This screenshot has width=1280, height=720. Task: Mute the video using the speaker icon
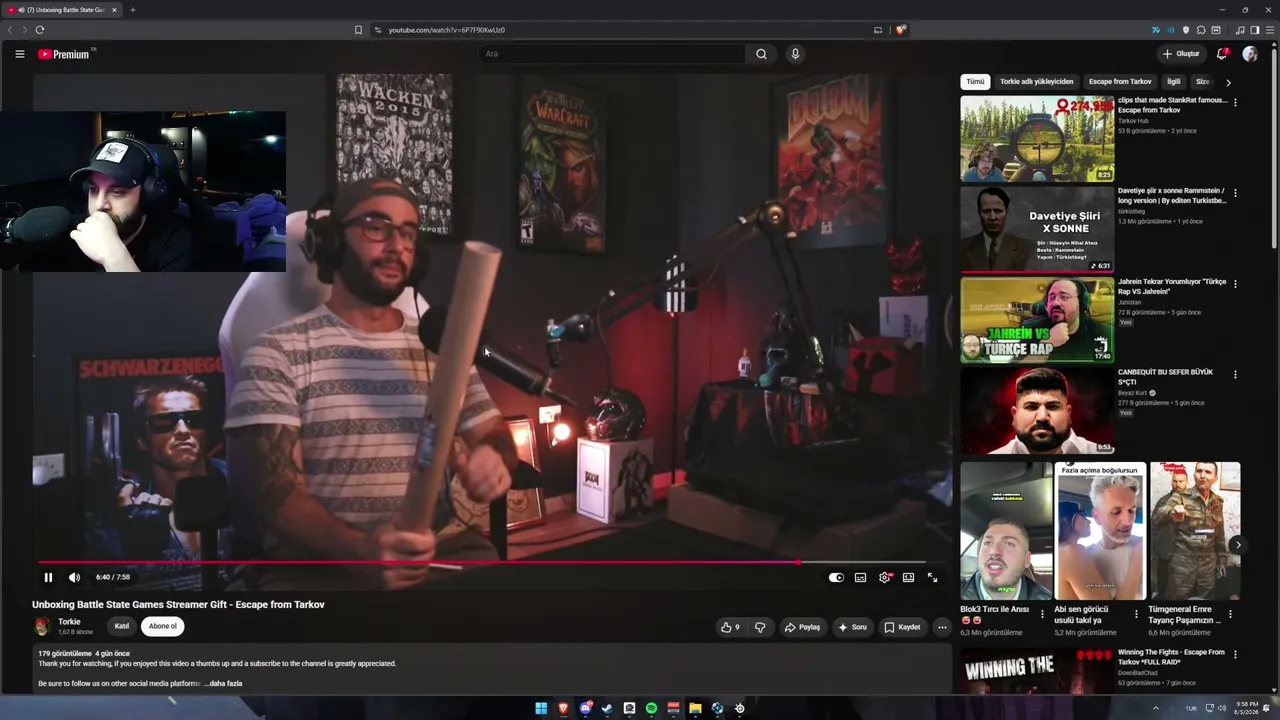(74, 577)
